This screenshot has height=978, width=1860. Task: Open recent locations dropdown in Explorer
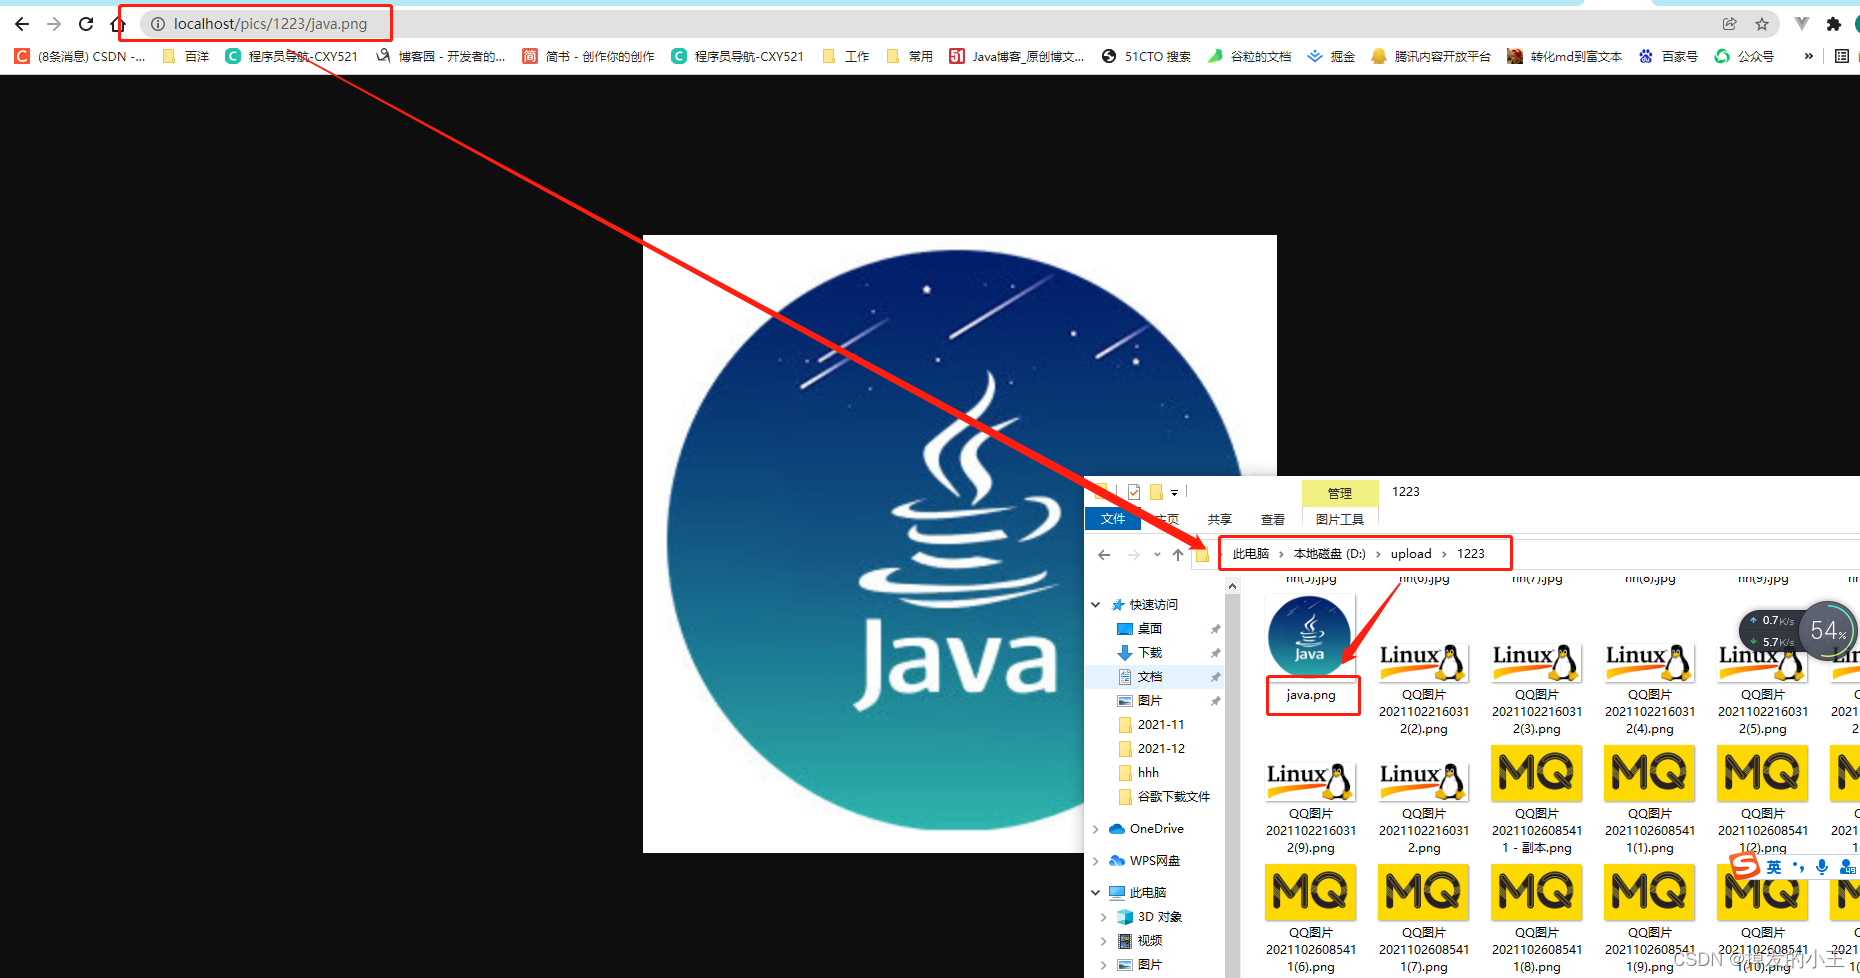click(1157, 554)
